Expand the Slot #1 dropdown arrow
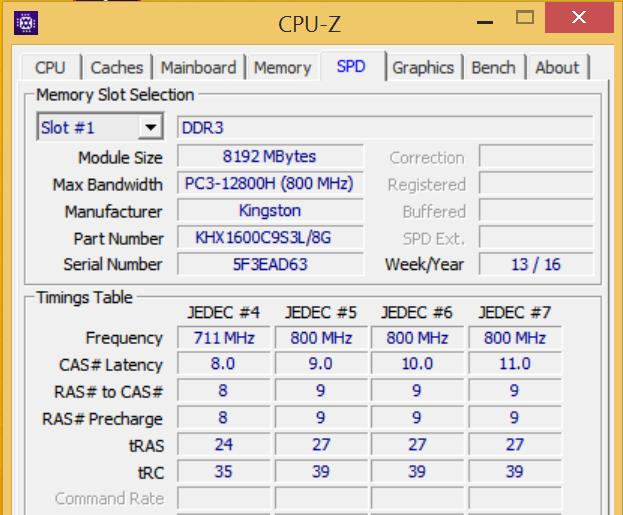Image resolution: width=623 pixels, height=515 pixels. click(x=151, y=128)
